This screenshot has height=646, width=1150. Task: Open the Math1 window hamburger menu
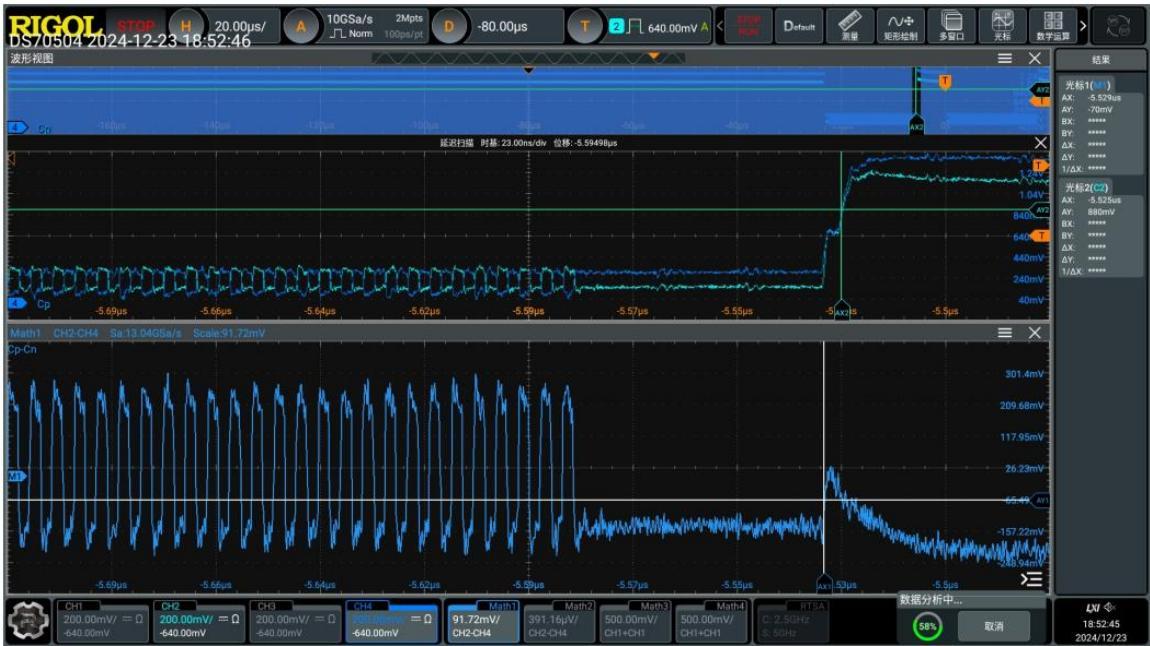click(1005, 333)
